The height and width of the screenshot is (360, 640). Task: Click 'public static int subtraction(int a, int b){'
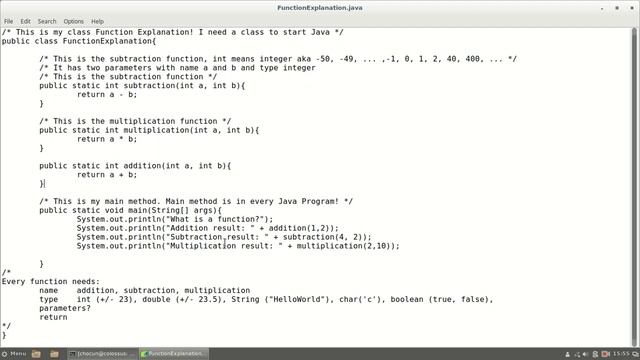[142, 86]
